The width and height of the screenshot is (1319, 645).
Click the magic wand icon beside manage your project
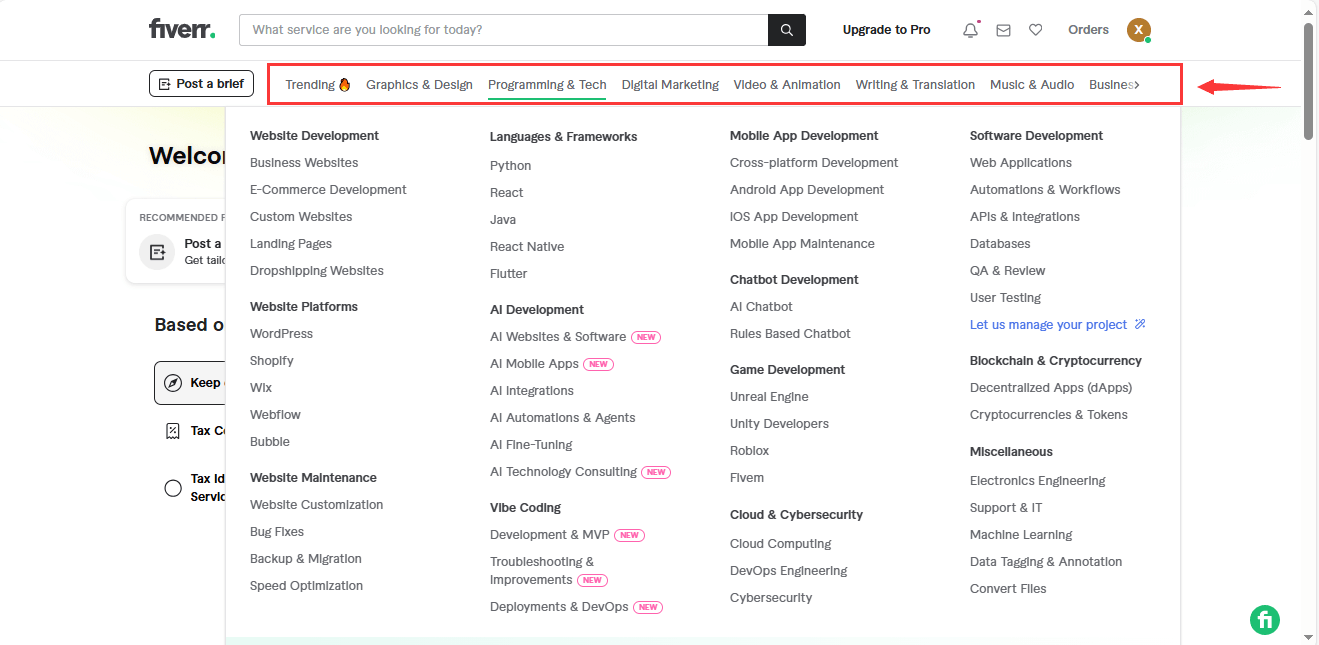tap(1140, 325)
